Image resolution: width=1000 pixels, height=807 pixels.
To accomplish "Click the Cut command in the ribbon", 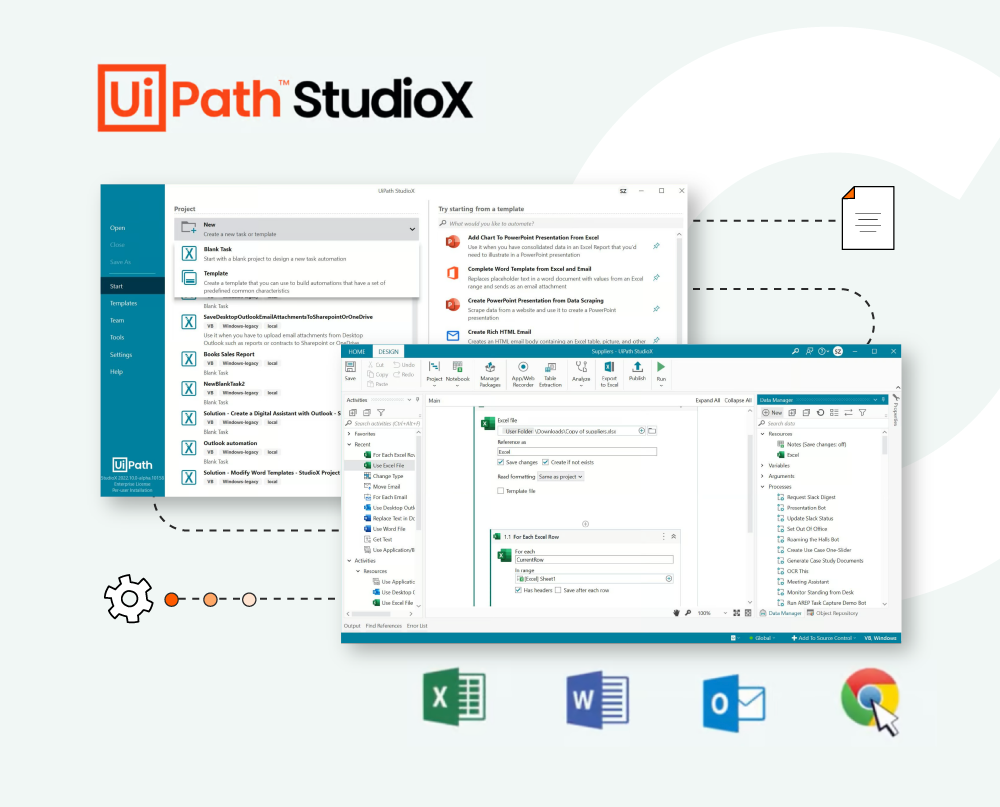I will pos(376,365).
